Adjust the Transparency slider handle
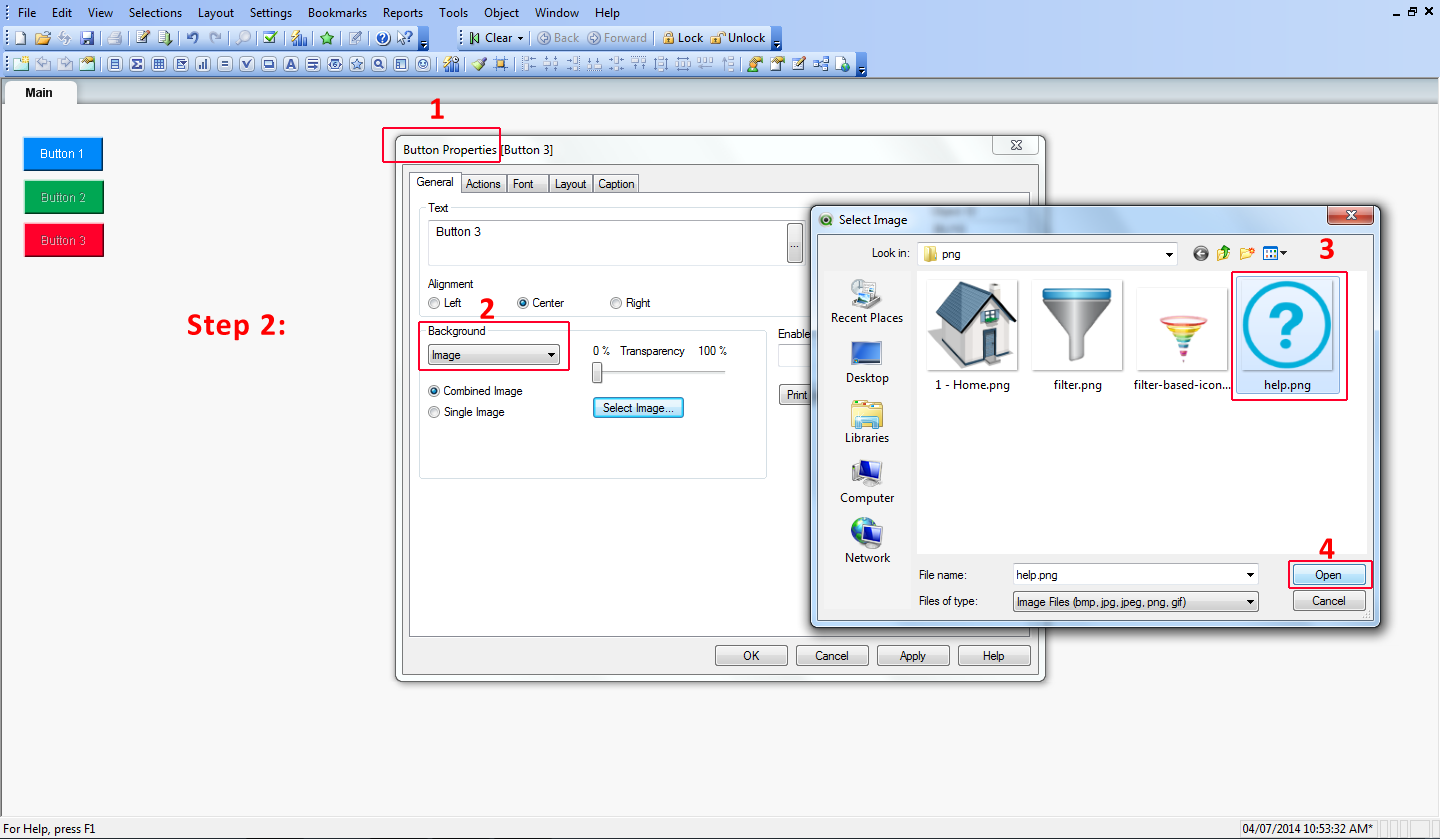The height and width of the screenshot is (839, 1440). [597, 373]
